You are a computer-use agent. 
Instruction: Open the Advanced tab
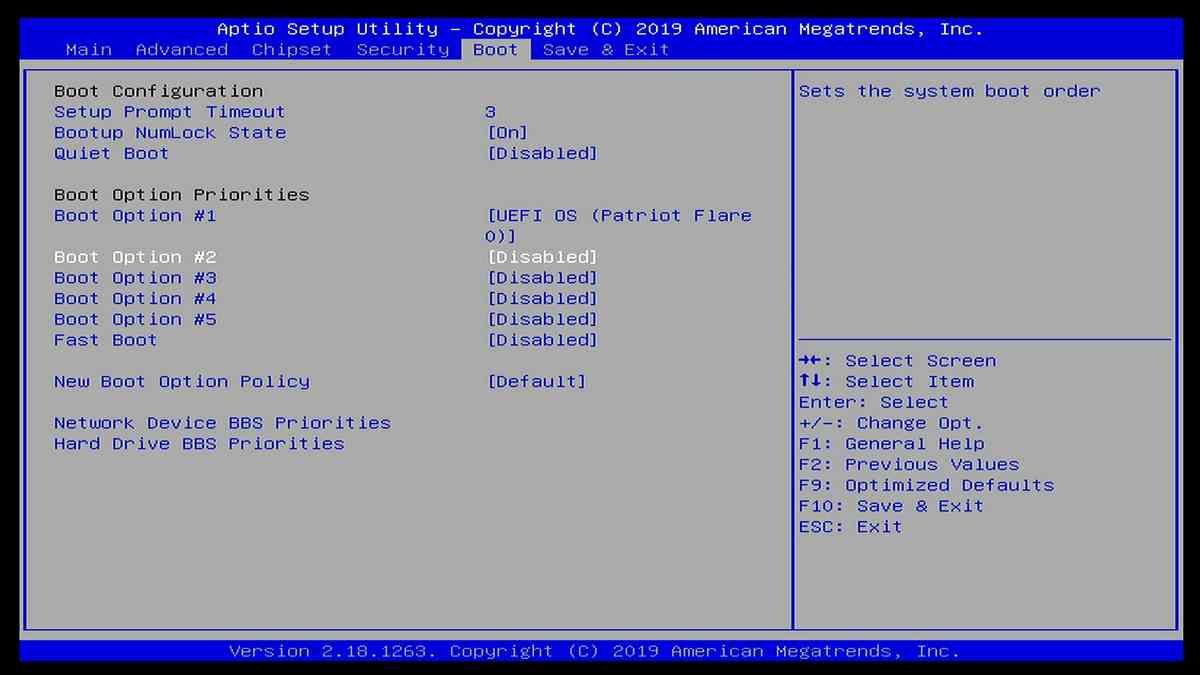pos(181,49)
